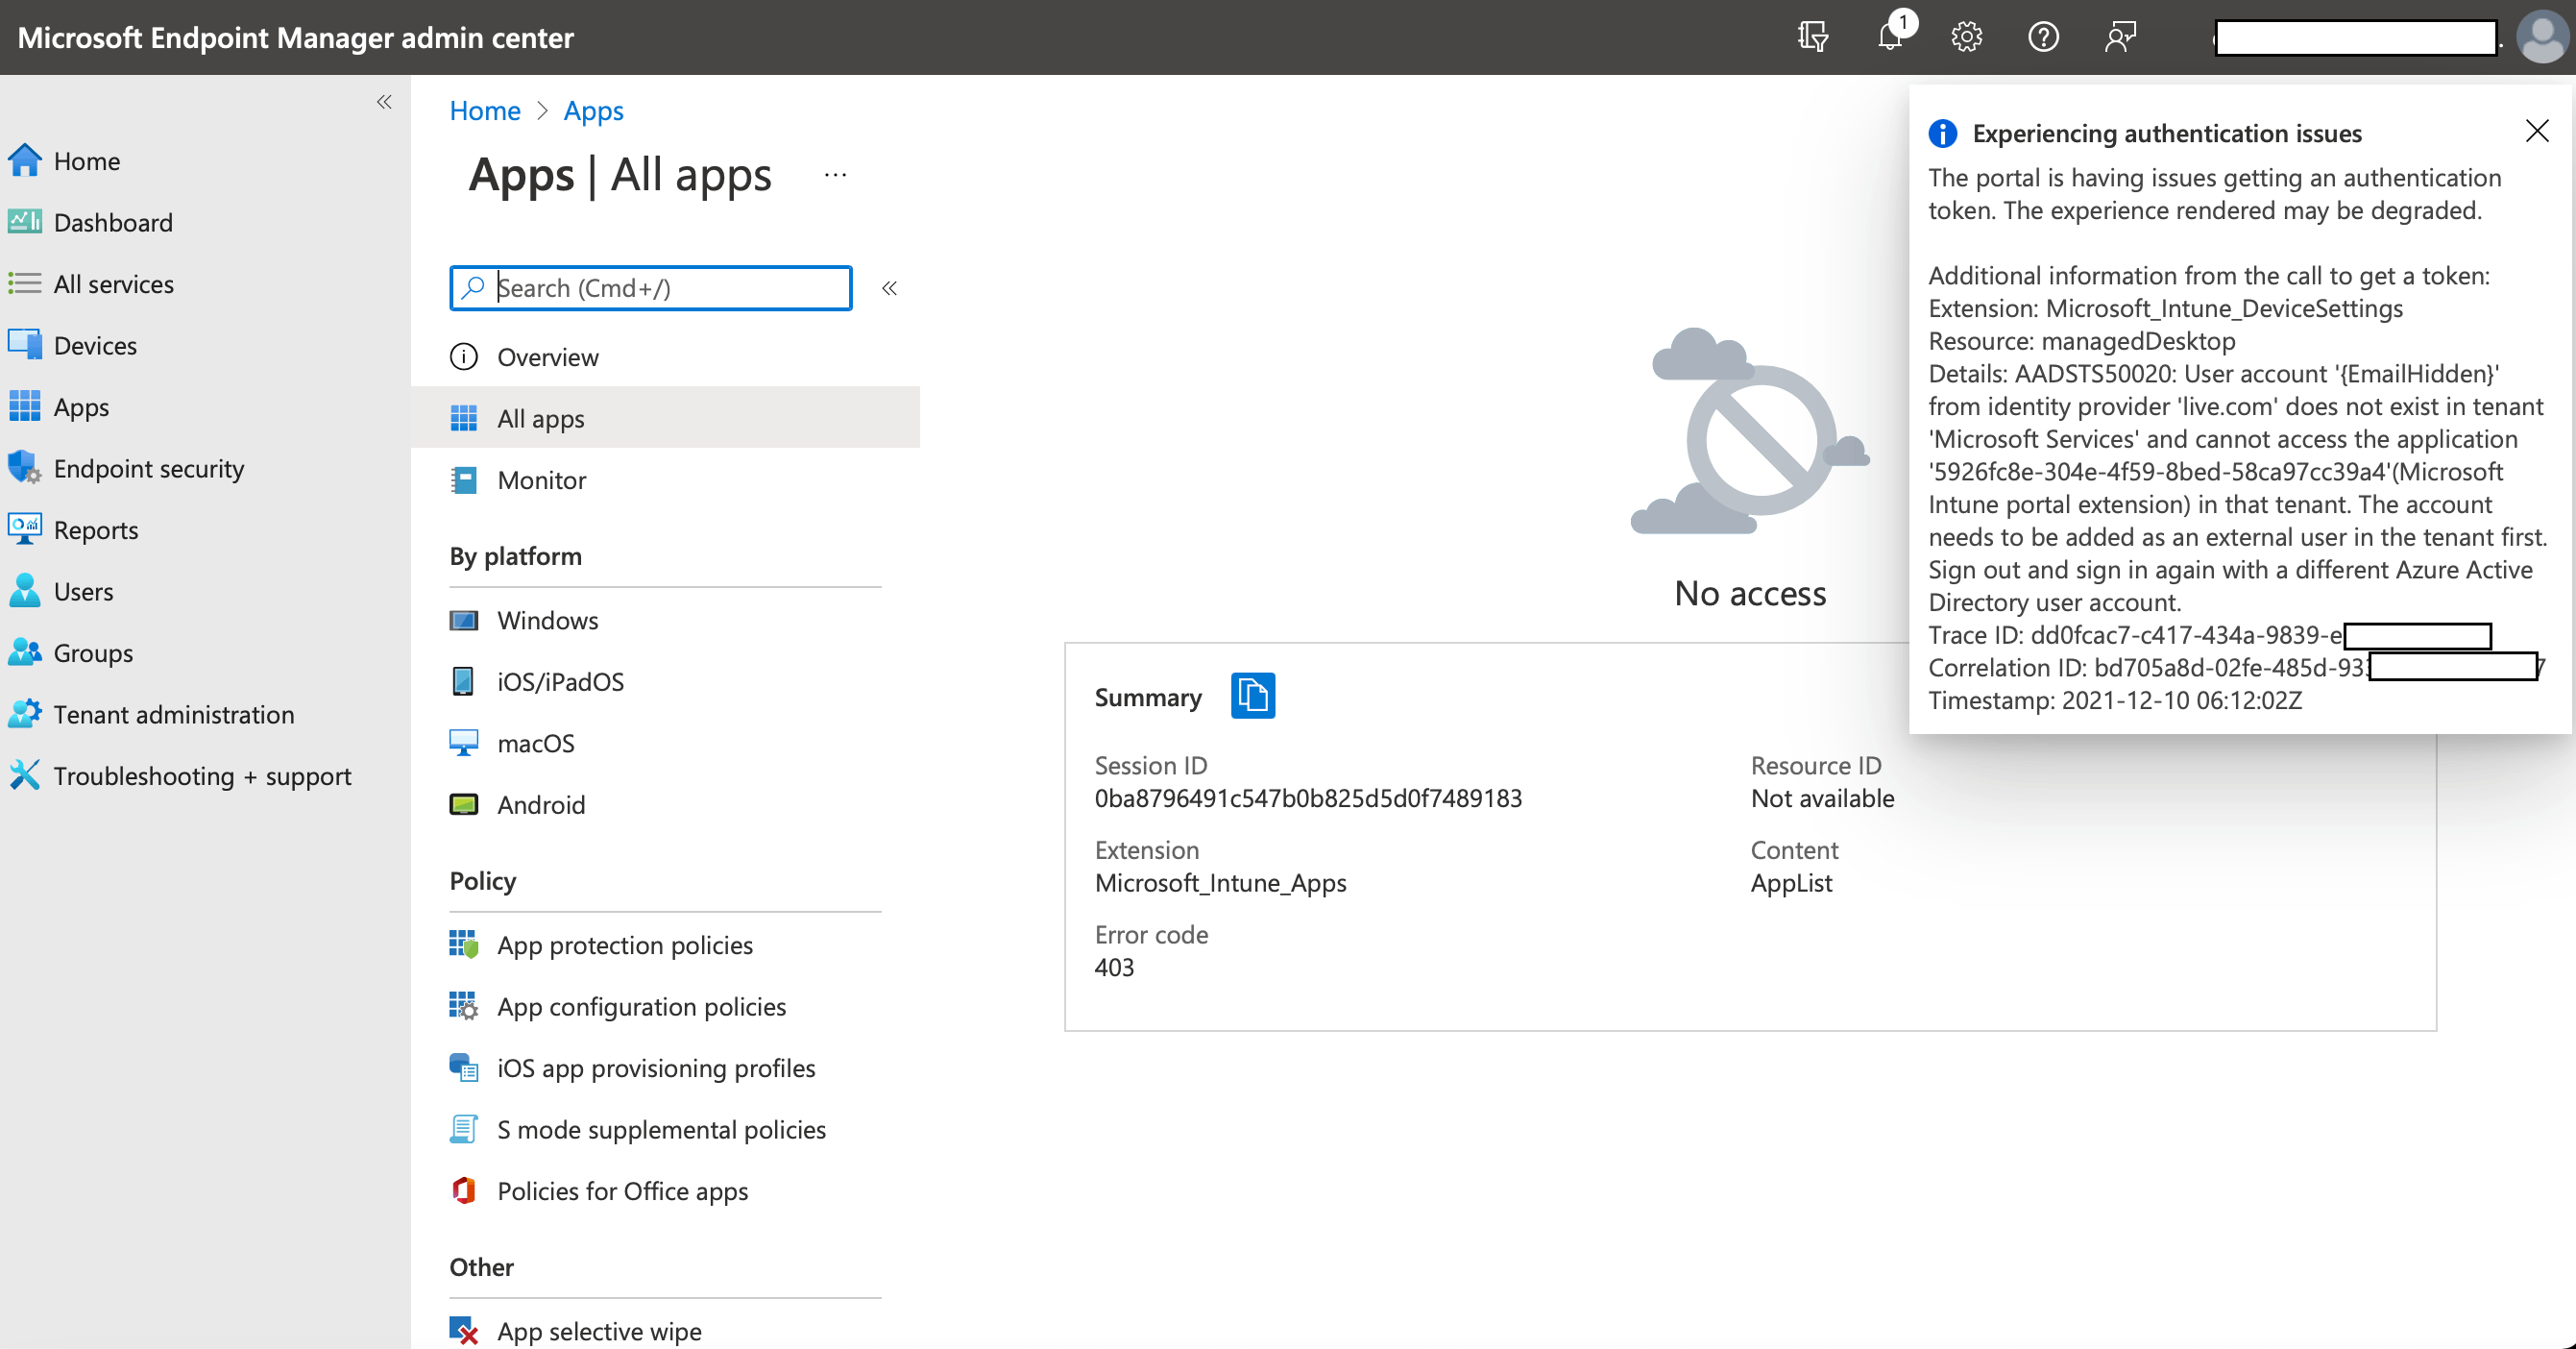Select Overview in Apps menu

pos(665,357)
